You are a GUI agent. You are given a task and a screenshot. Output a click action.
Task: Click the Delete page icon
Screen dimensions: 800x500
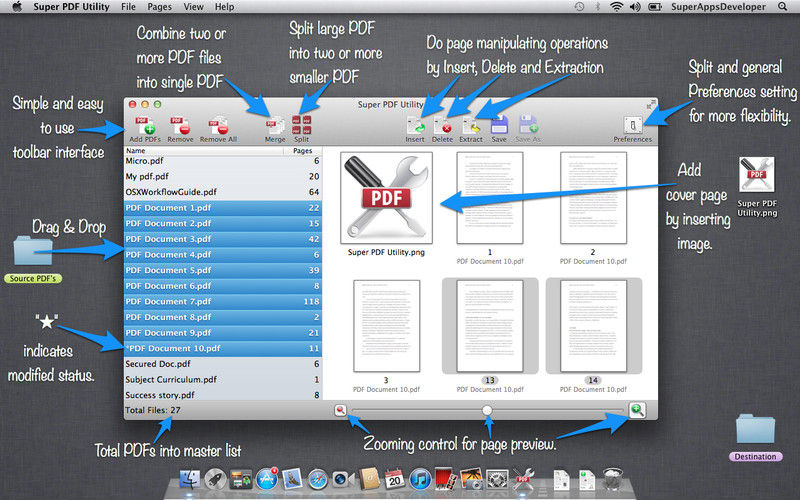click(442, 126)
